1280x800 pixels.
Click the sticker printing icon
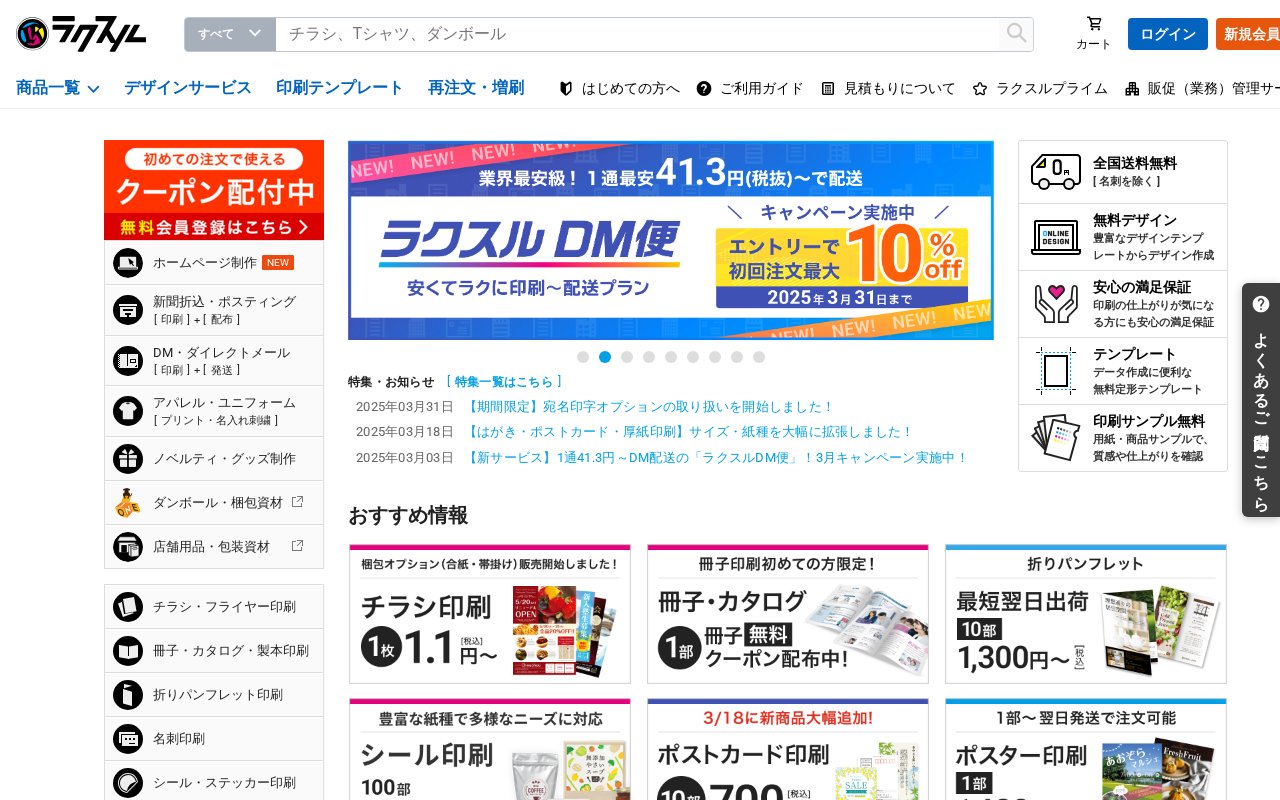point(128,783)
